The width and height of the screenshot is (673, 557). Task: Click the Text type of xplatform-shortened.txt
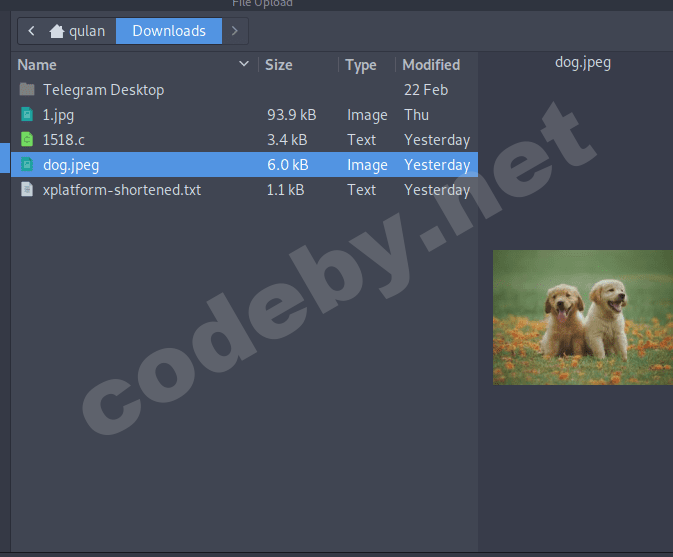[361, 190]
